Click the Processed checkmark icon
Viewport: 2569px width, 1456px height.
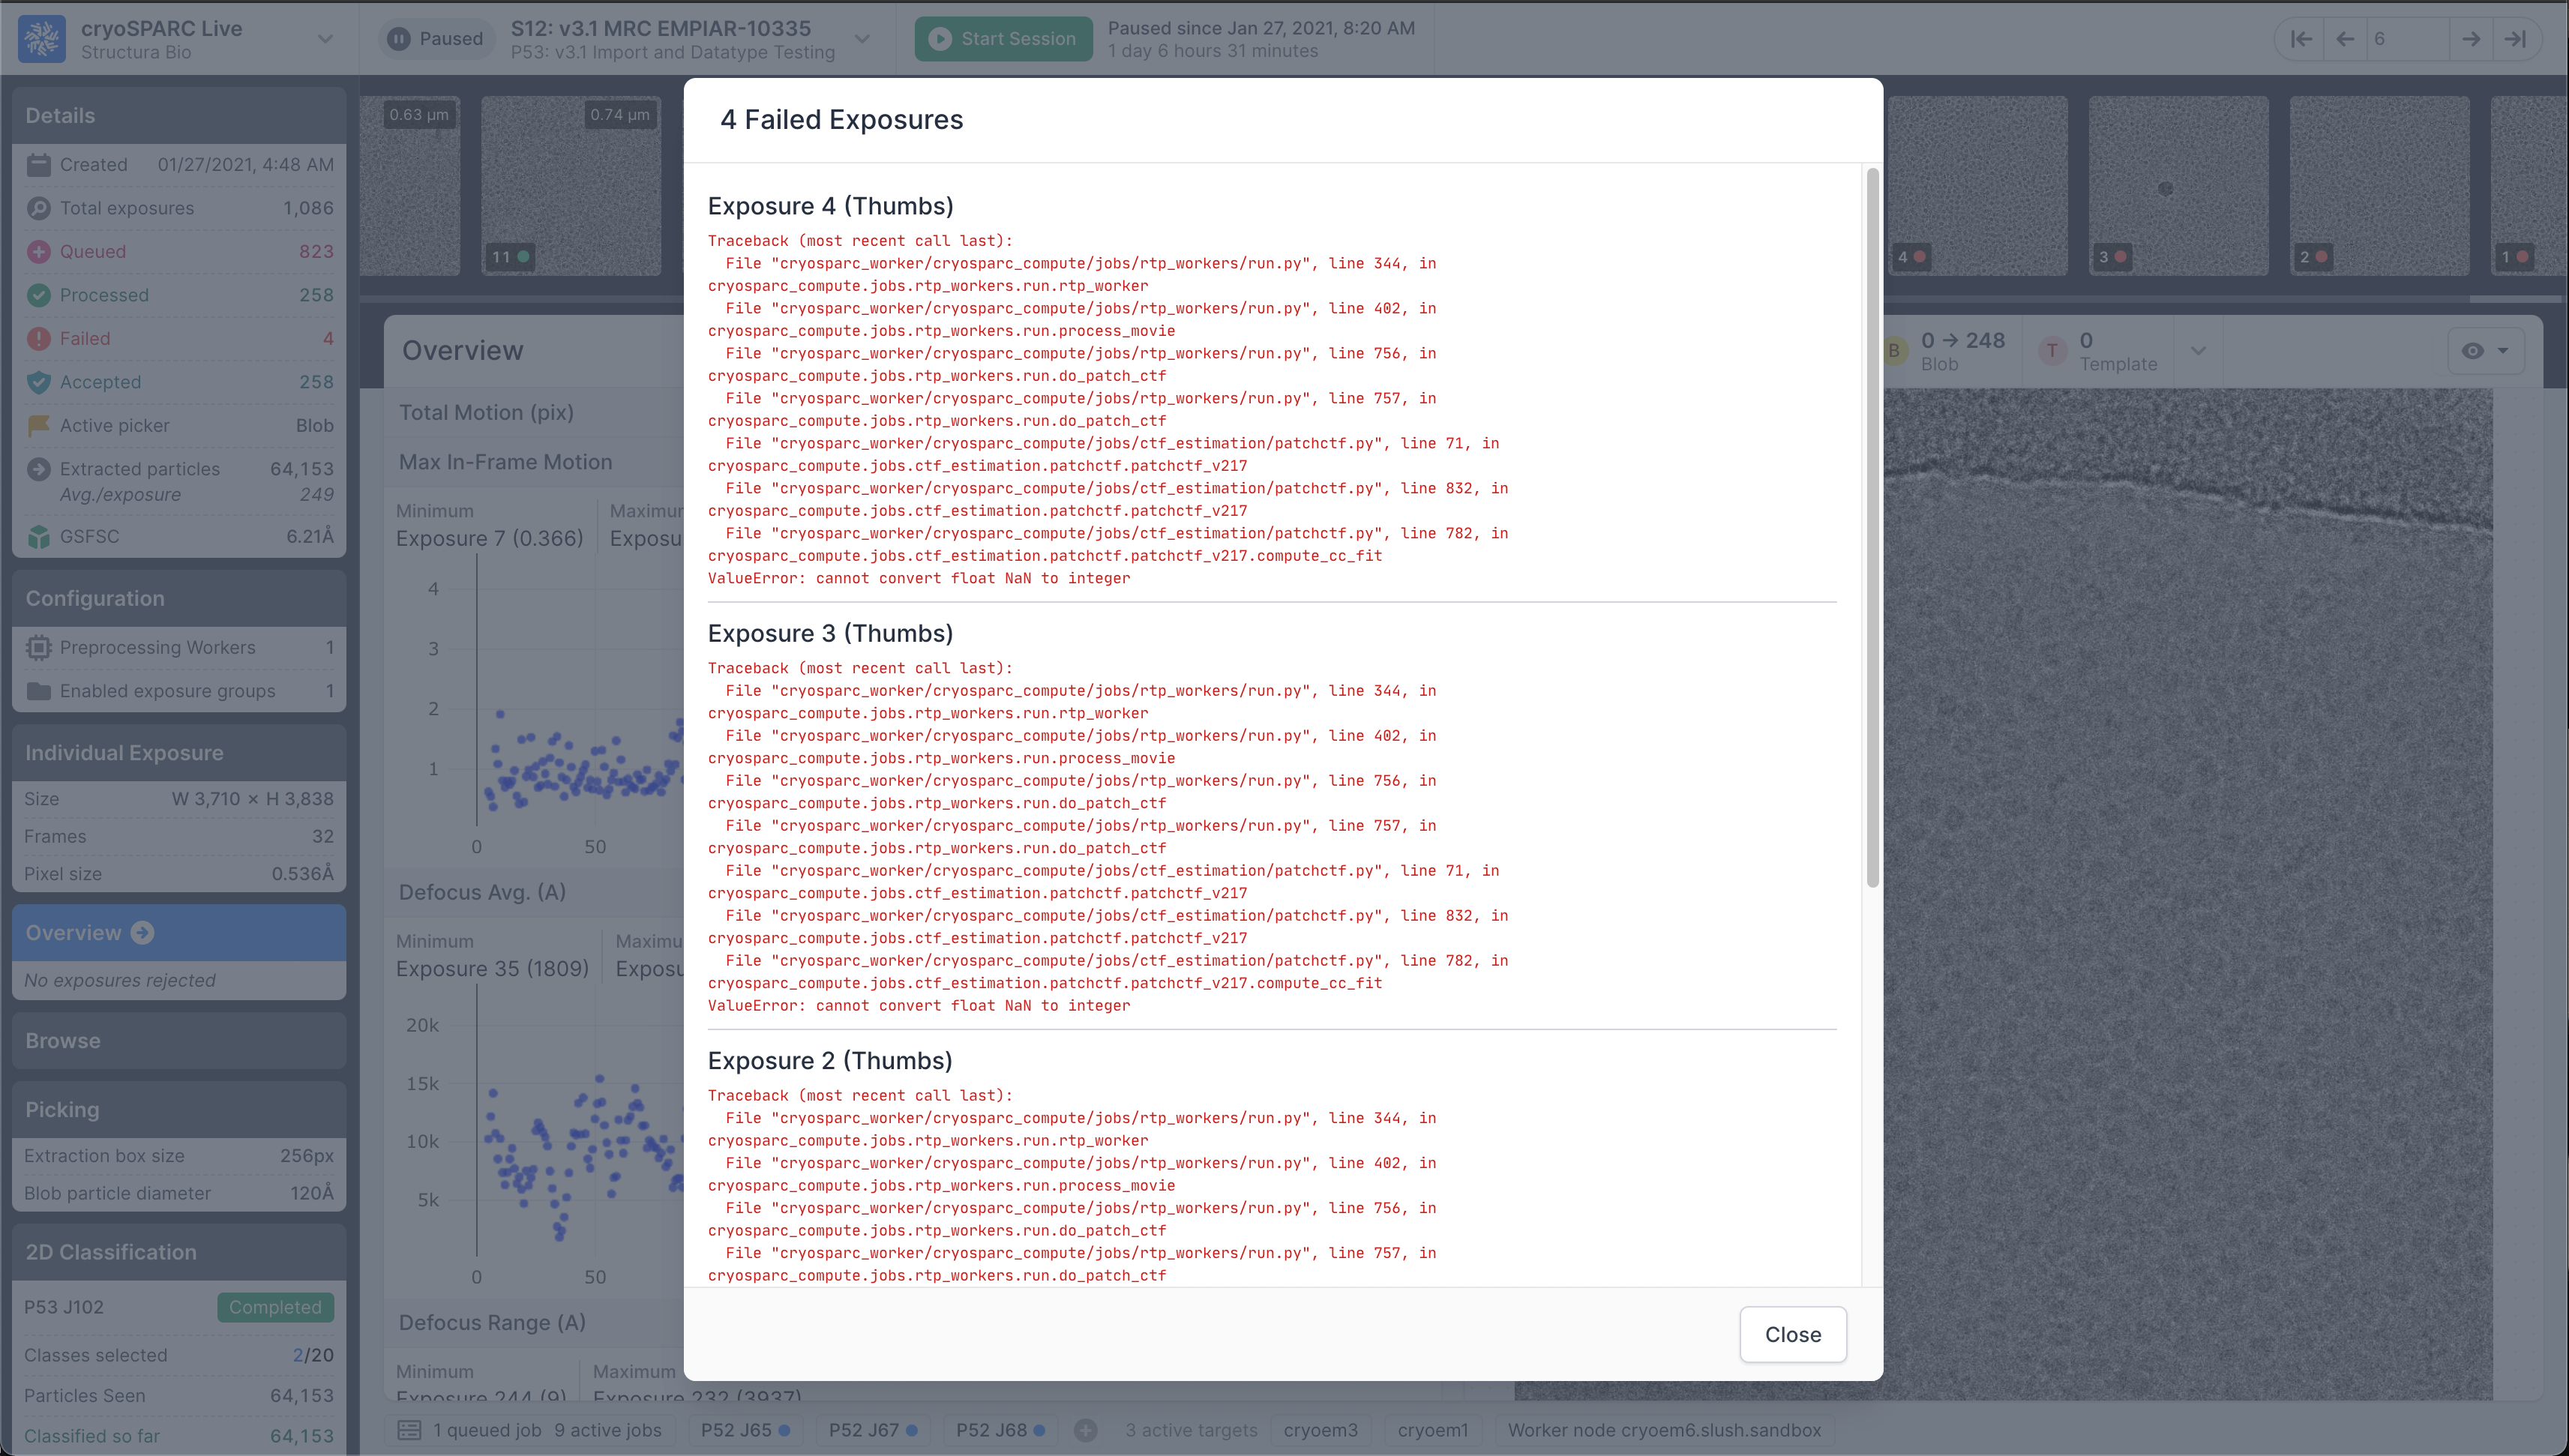[x=38, y=295]
